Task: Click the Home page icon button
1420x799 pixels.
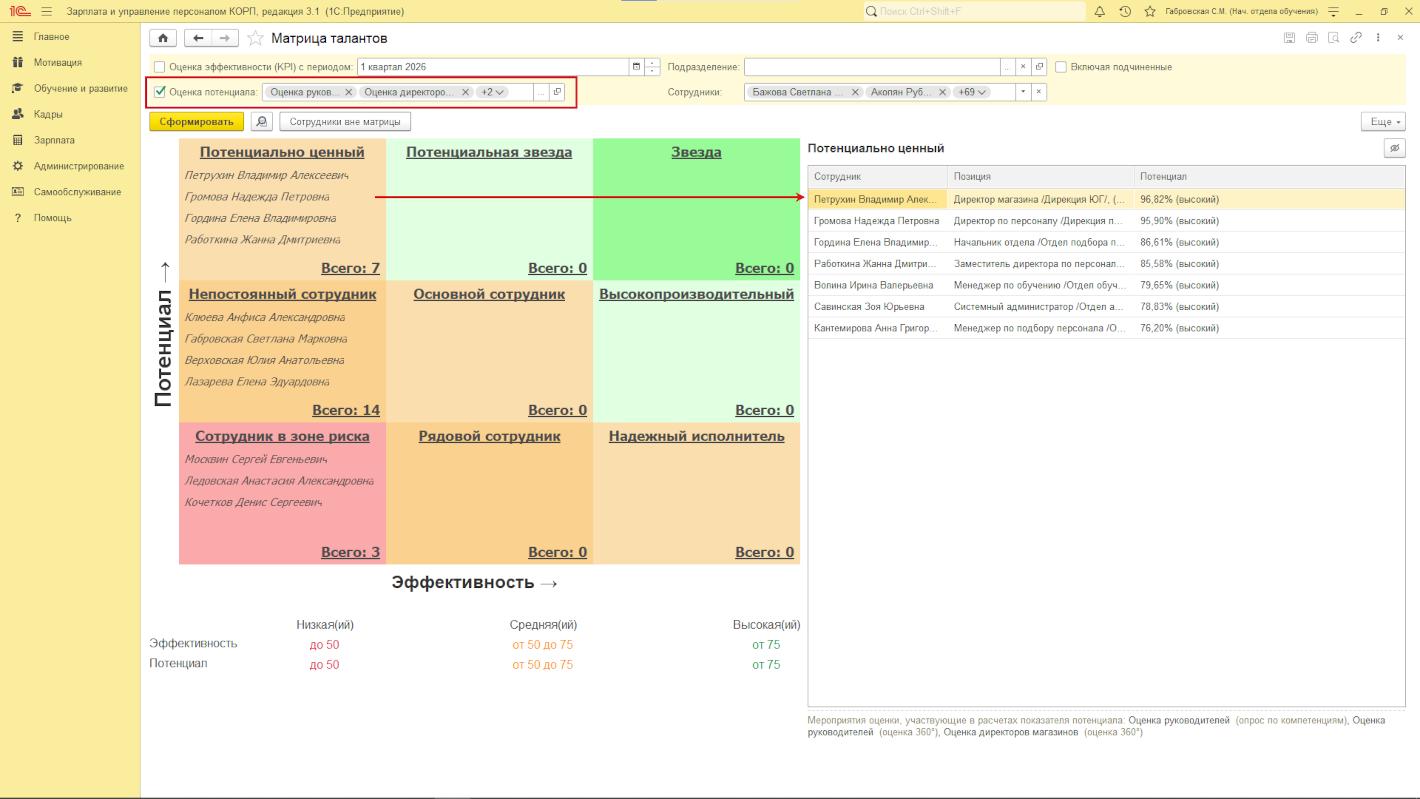Action: tap(162, 38)
